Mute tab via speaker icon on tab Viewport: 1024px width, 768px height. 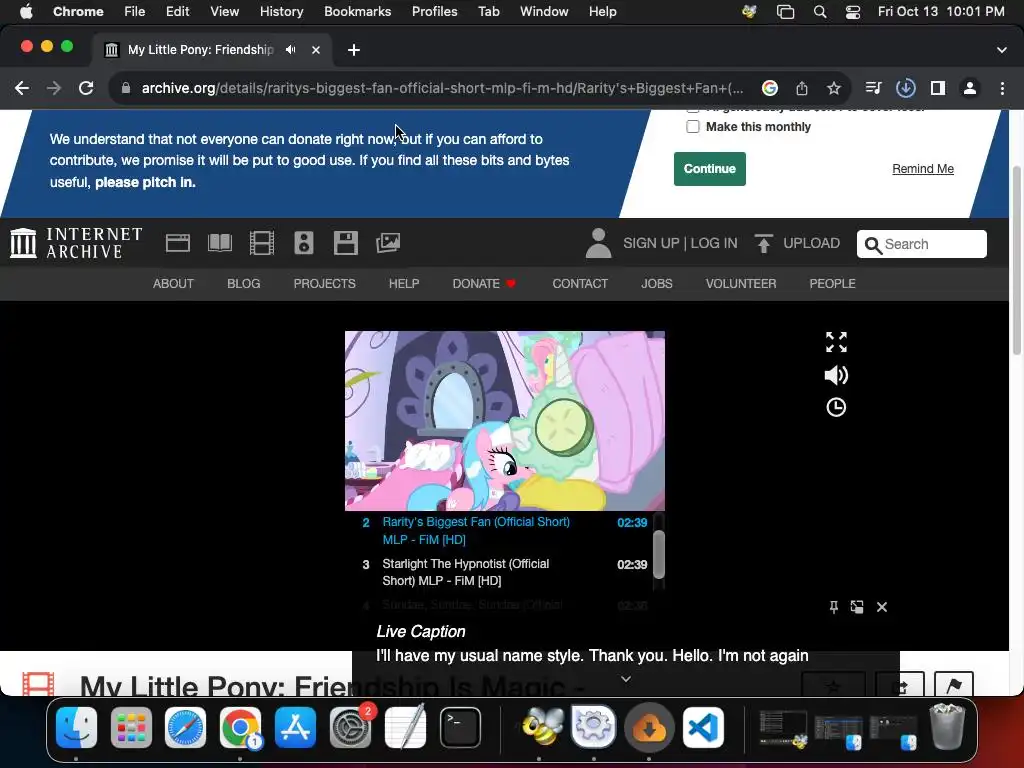click(x=291, y=50)
